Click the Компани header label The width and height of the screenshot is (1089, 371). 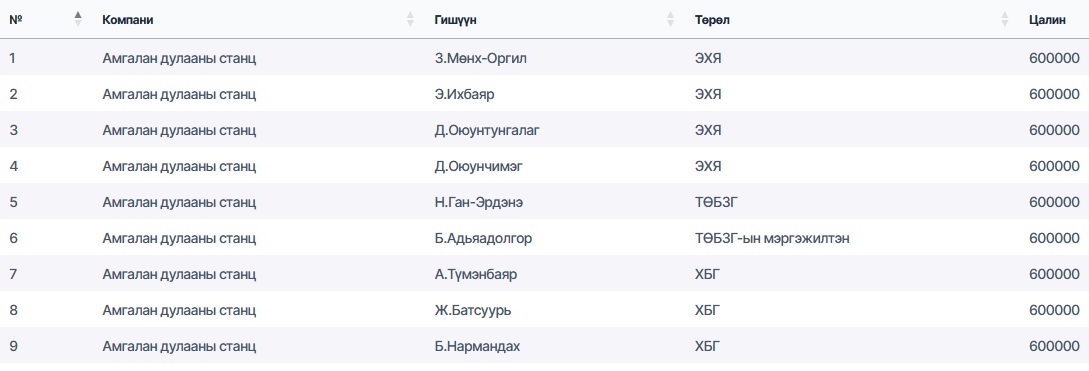click(128, 20)
